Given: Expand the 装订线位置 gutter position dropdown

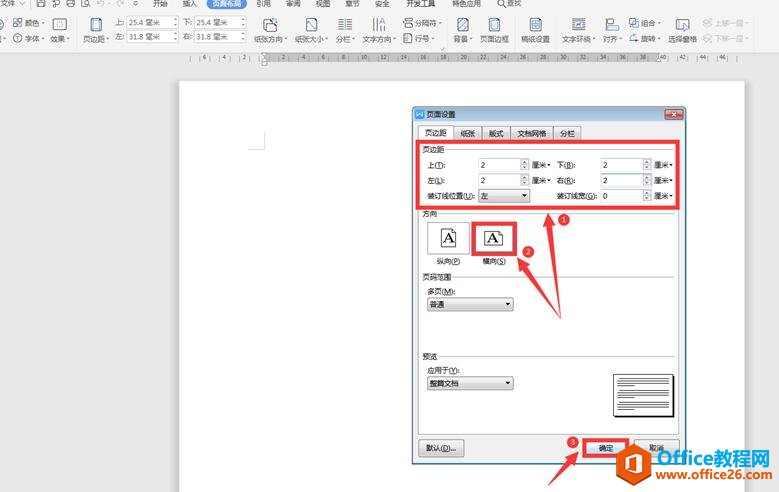Looking at the screenshot, I should pyautogui.click(x=503, y=196).
